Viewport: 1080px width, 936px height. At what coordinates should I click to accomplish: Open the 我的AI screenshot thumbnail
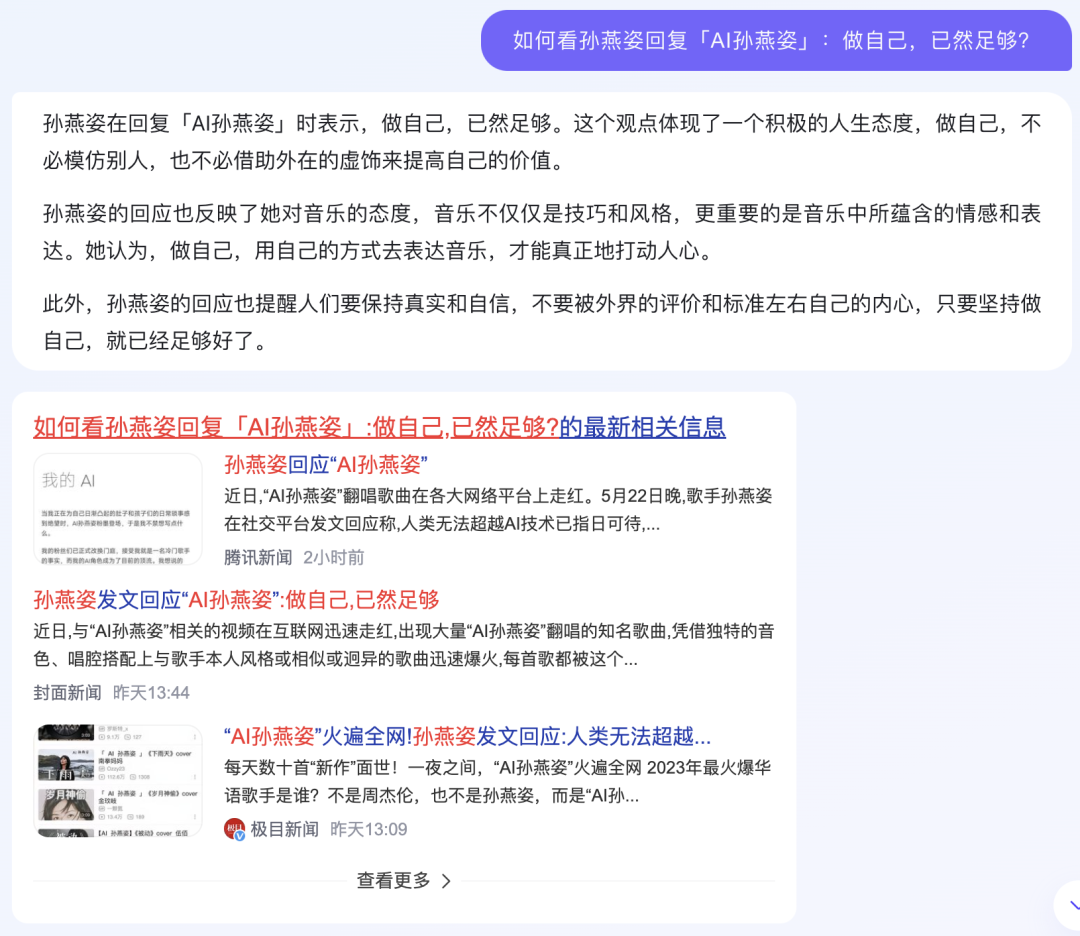117,510
